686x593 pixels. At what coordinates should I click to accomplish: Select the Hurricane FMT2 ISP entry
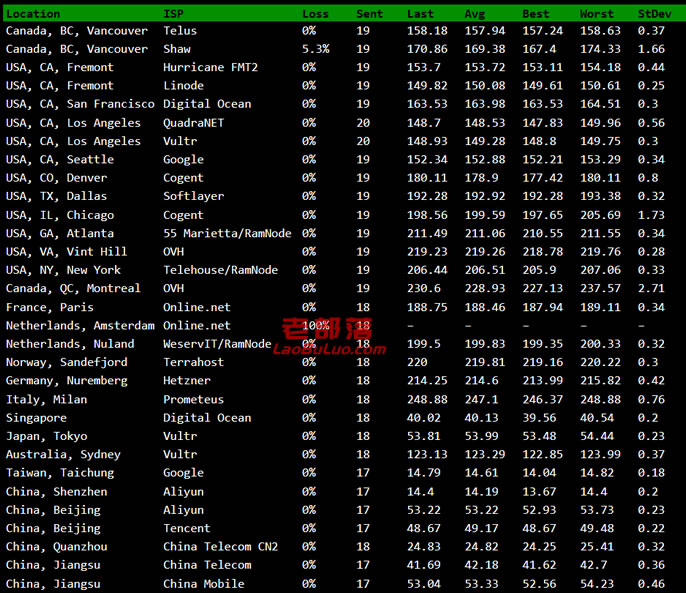[x=210, y=67]
